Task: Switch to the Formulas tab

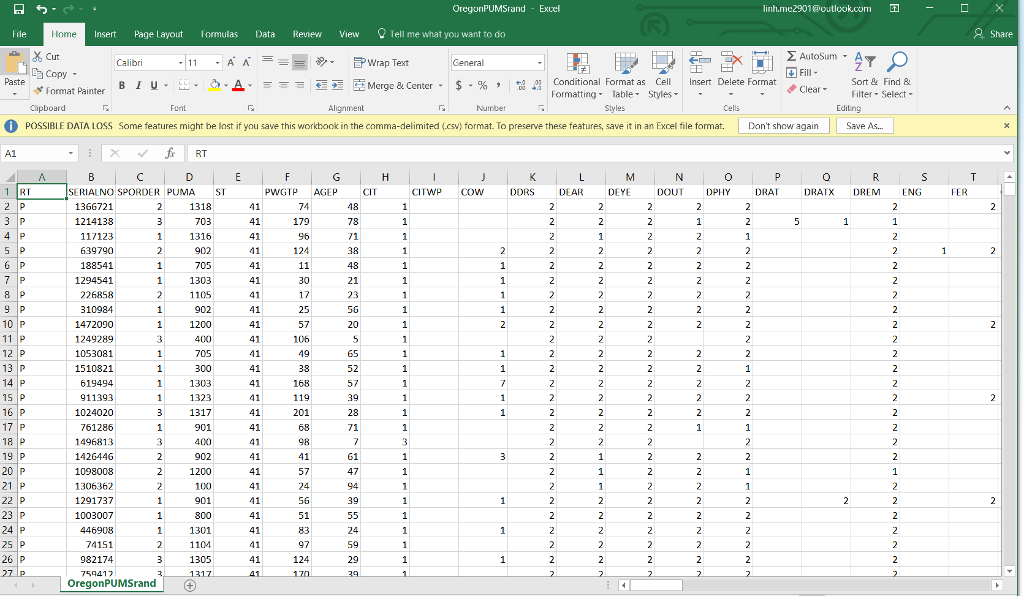Action: tap(219, 34)
